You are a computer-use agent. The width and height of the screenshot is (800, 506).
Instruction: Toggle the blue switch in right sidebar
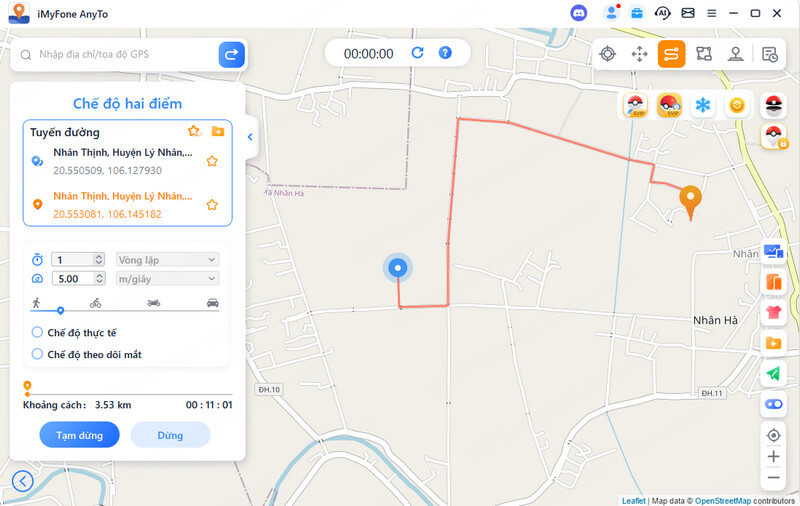pyautogui.click(x=773, y=404)
